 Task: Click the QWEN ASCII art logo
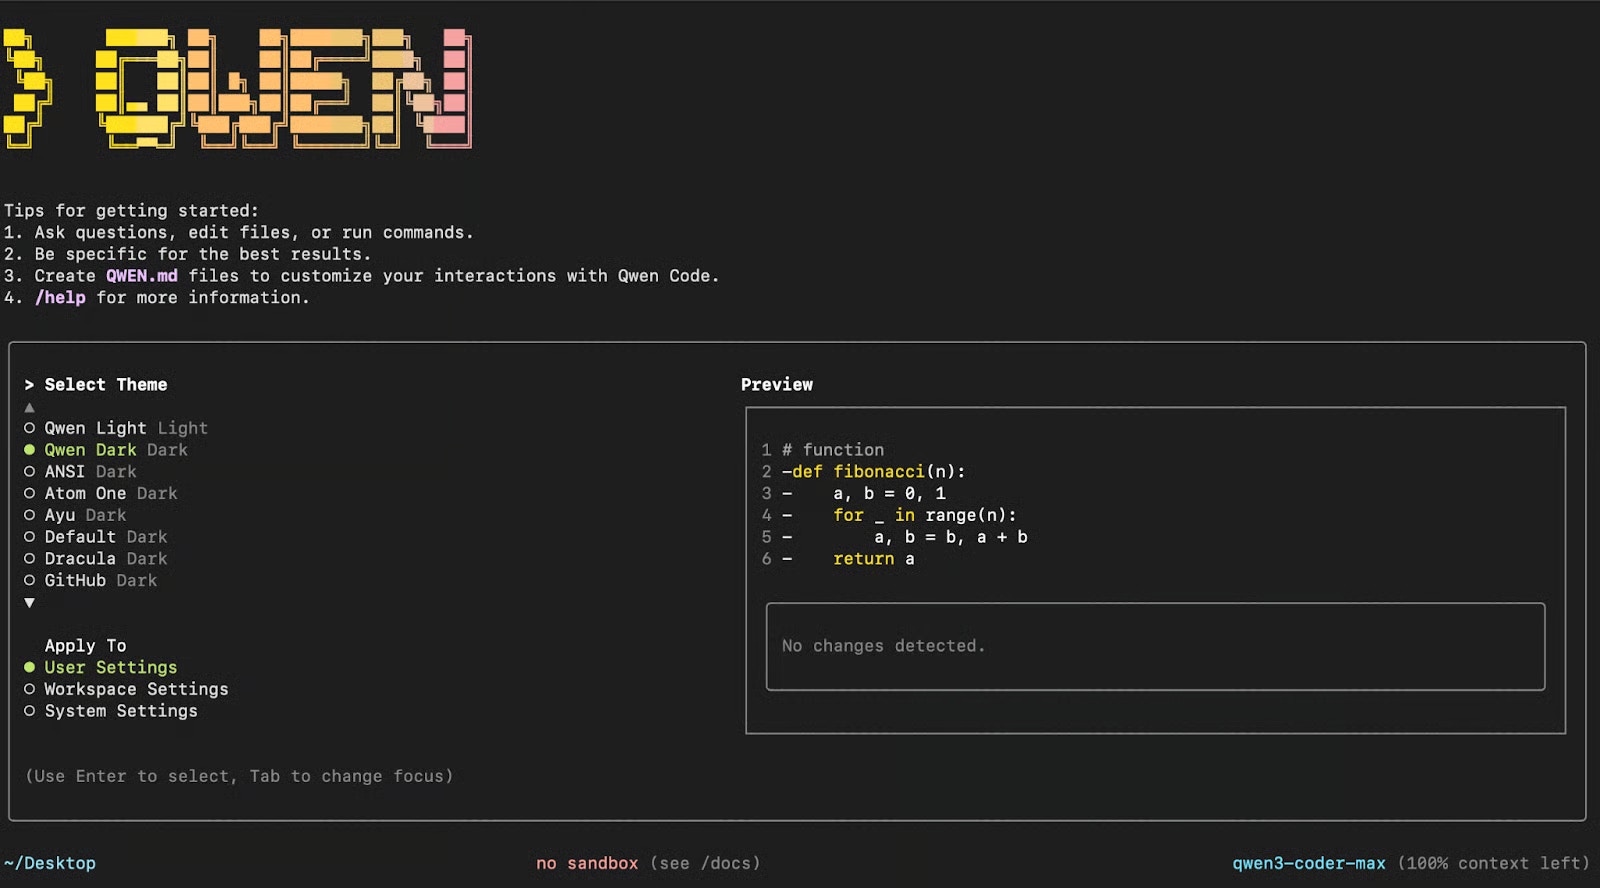[237, 88]
